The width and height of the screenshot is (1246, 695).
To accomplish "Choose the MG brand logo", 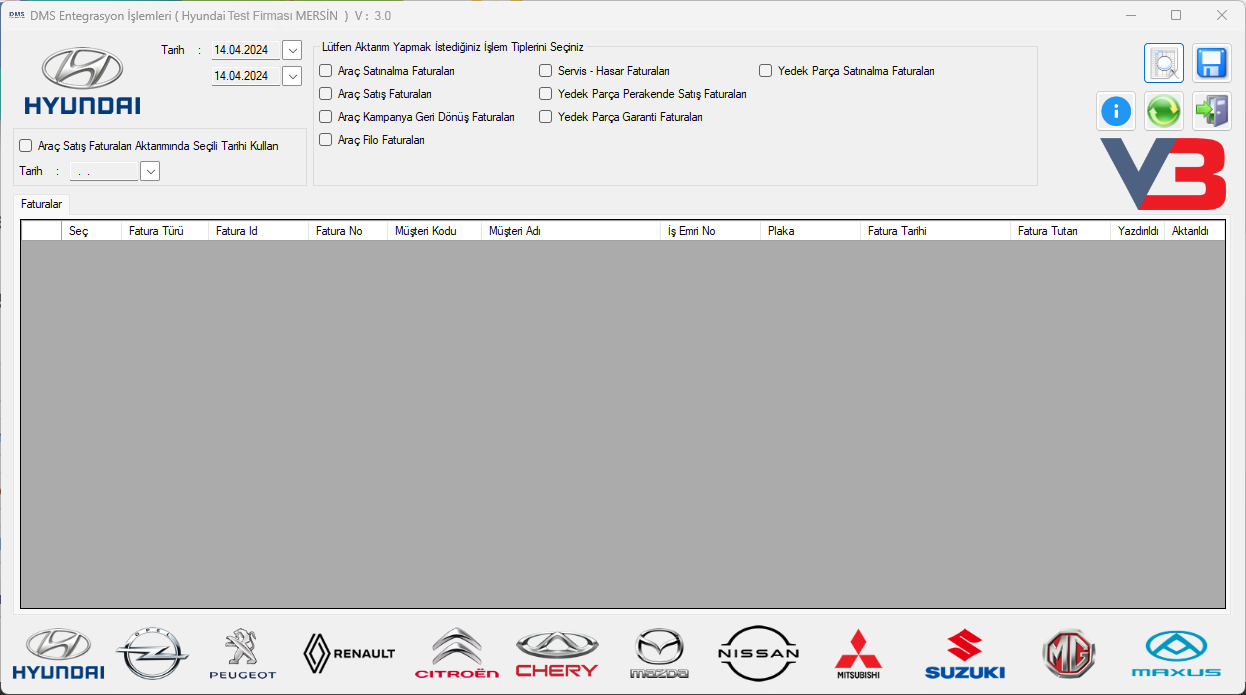I will [1069, 654].
